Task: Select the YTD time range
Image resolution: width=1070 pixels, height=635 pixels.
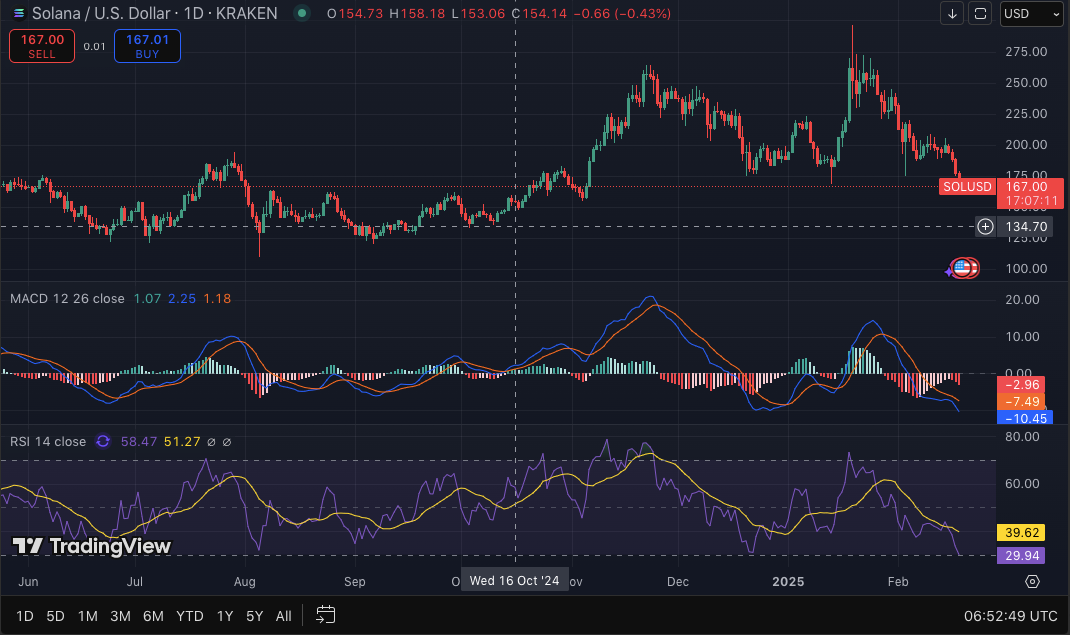Action: [189, 615]
